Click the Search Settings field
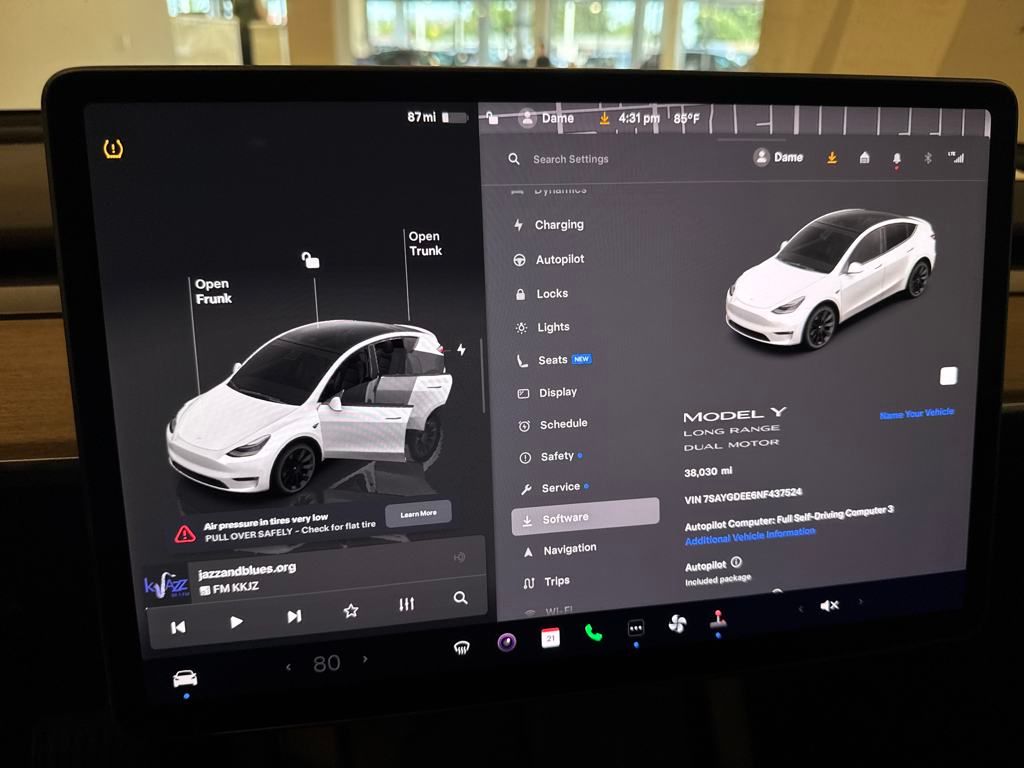The height and width of the screenshot is (768, 1024). [x=570, y=159]
